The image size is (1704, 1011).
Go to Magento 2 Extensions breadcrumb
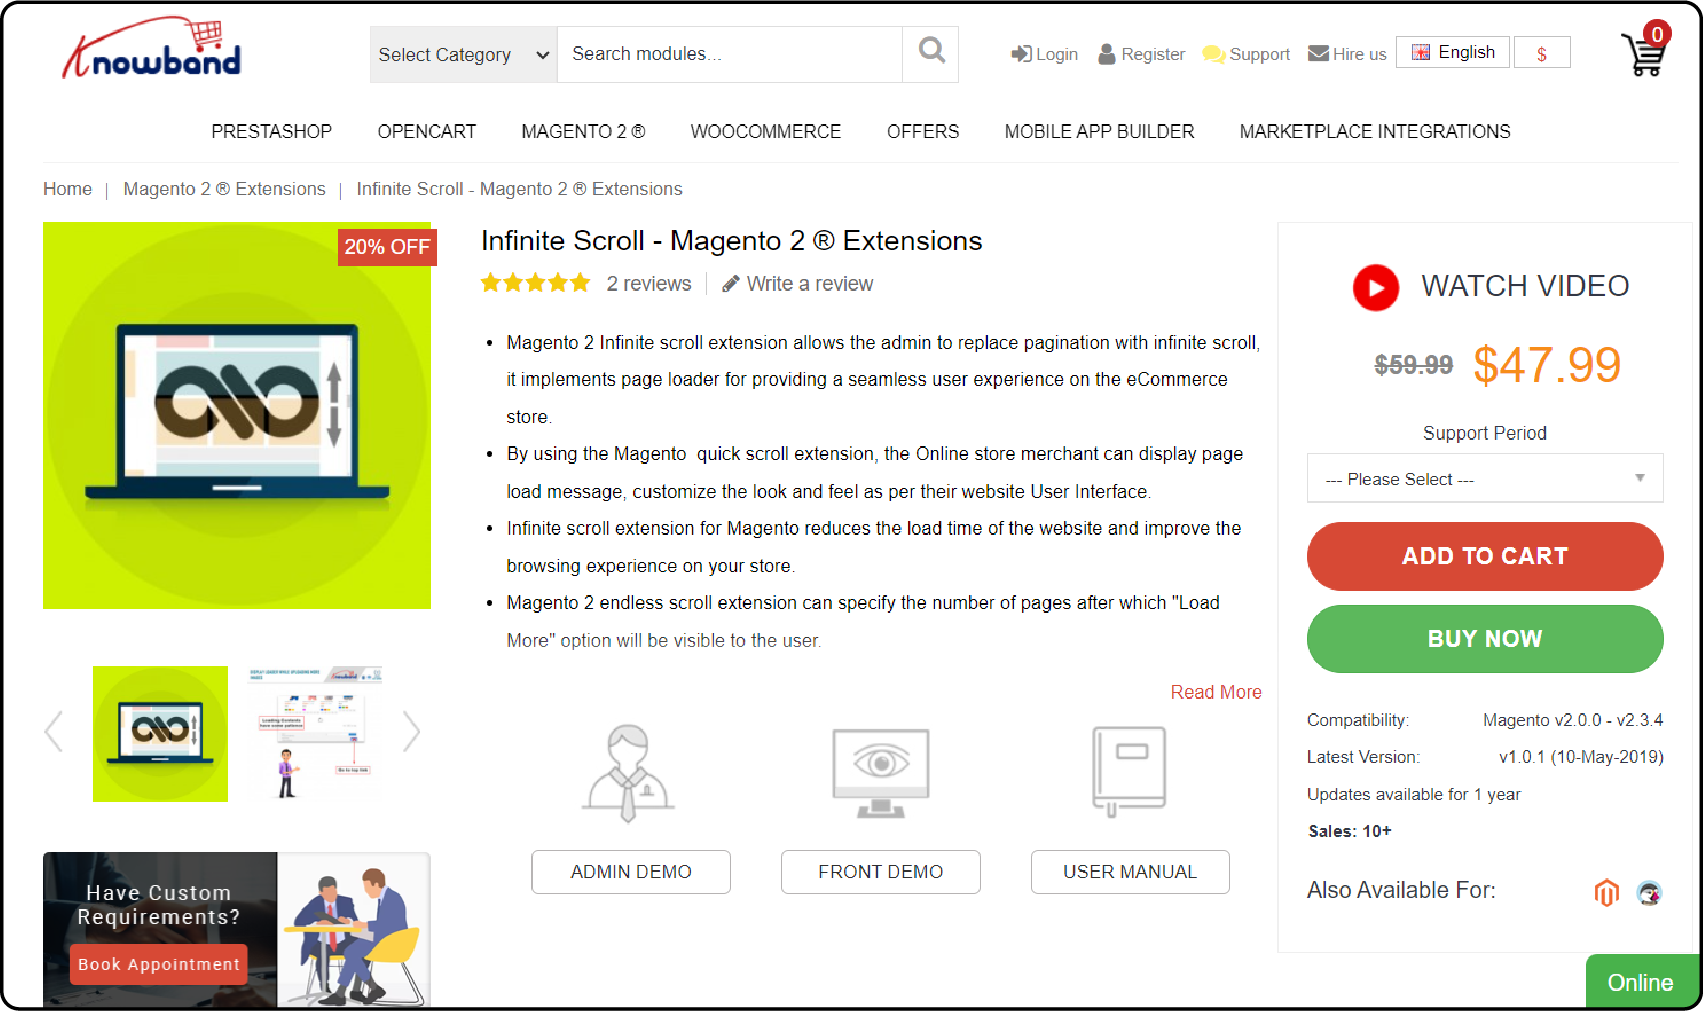(225, 189)
